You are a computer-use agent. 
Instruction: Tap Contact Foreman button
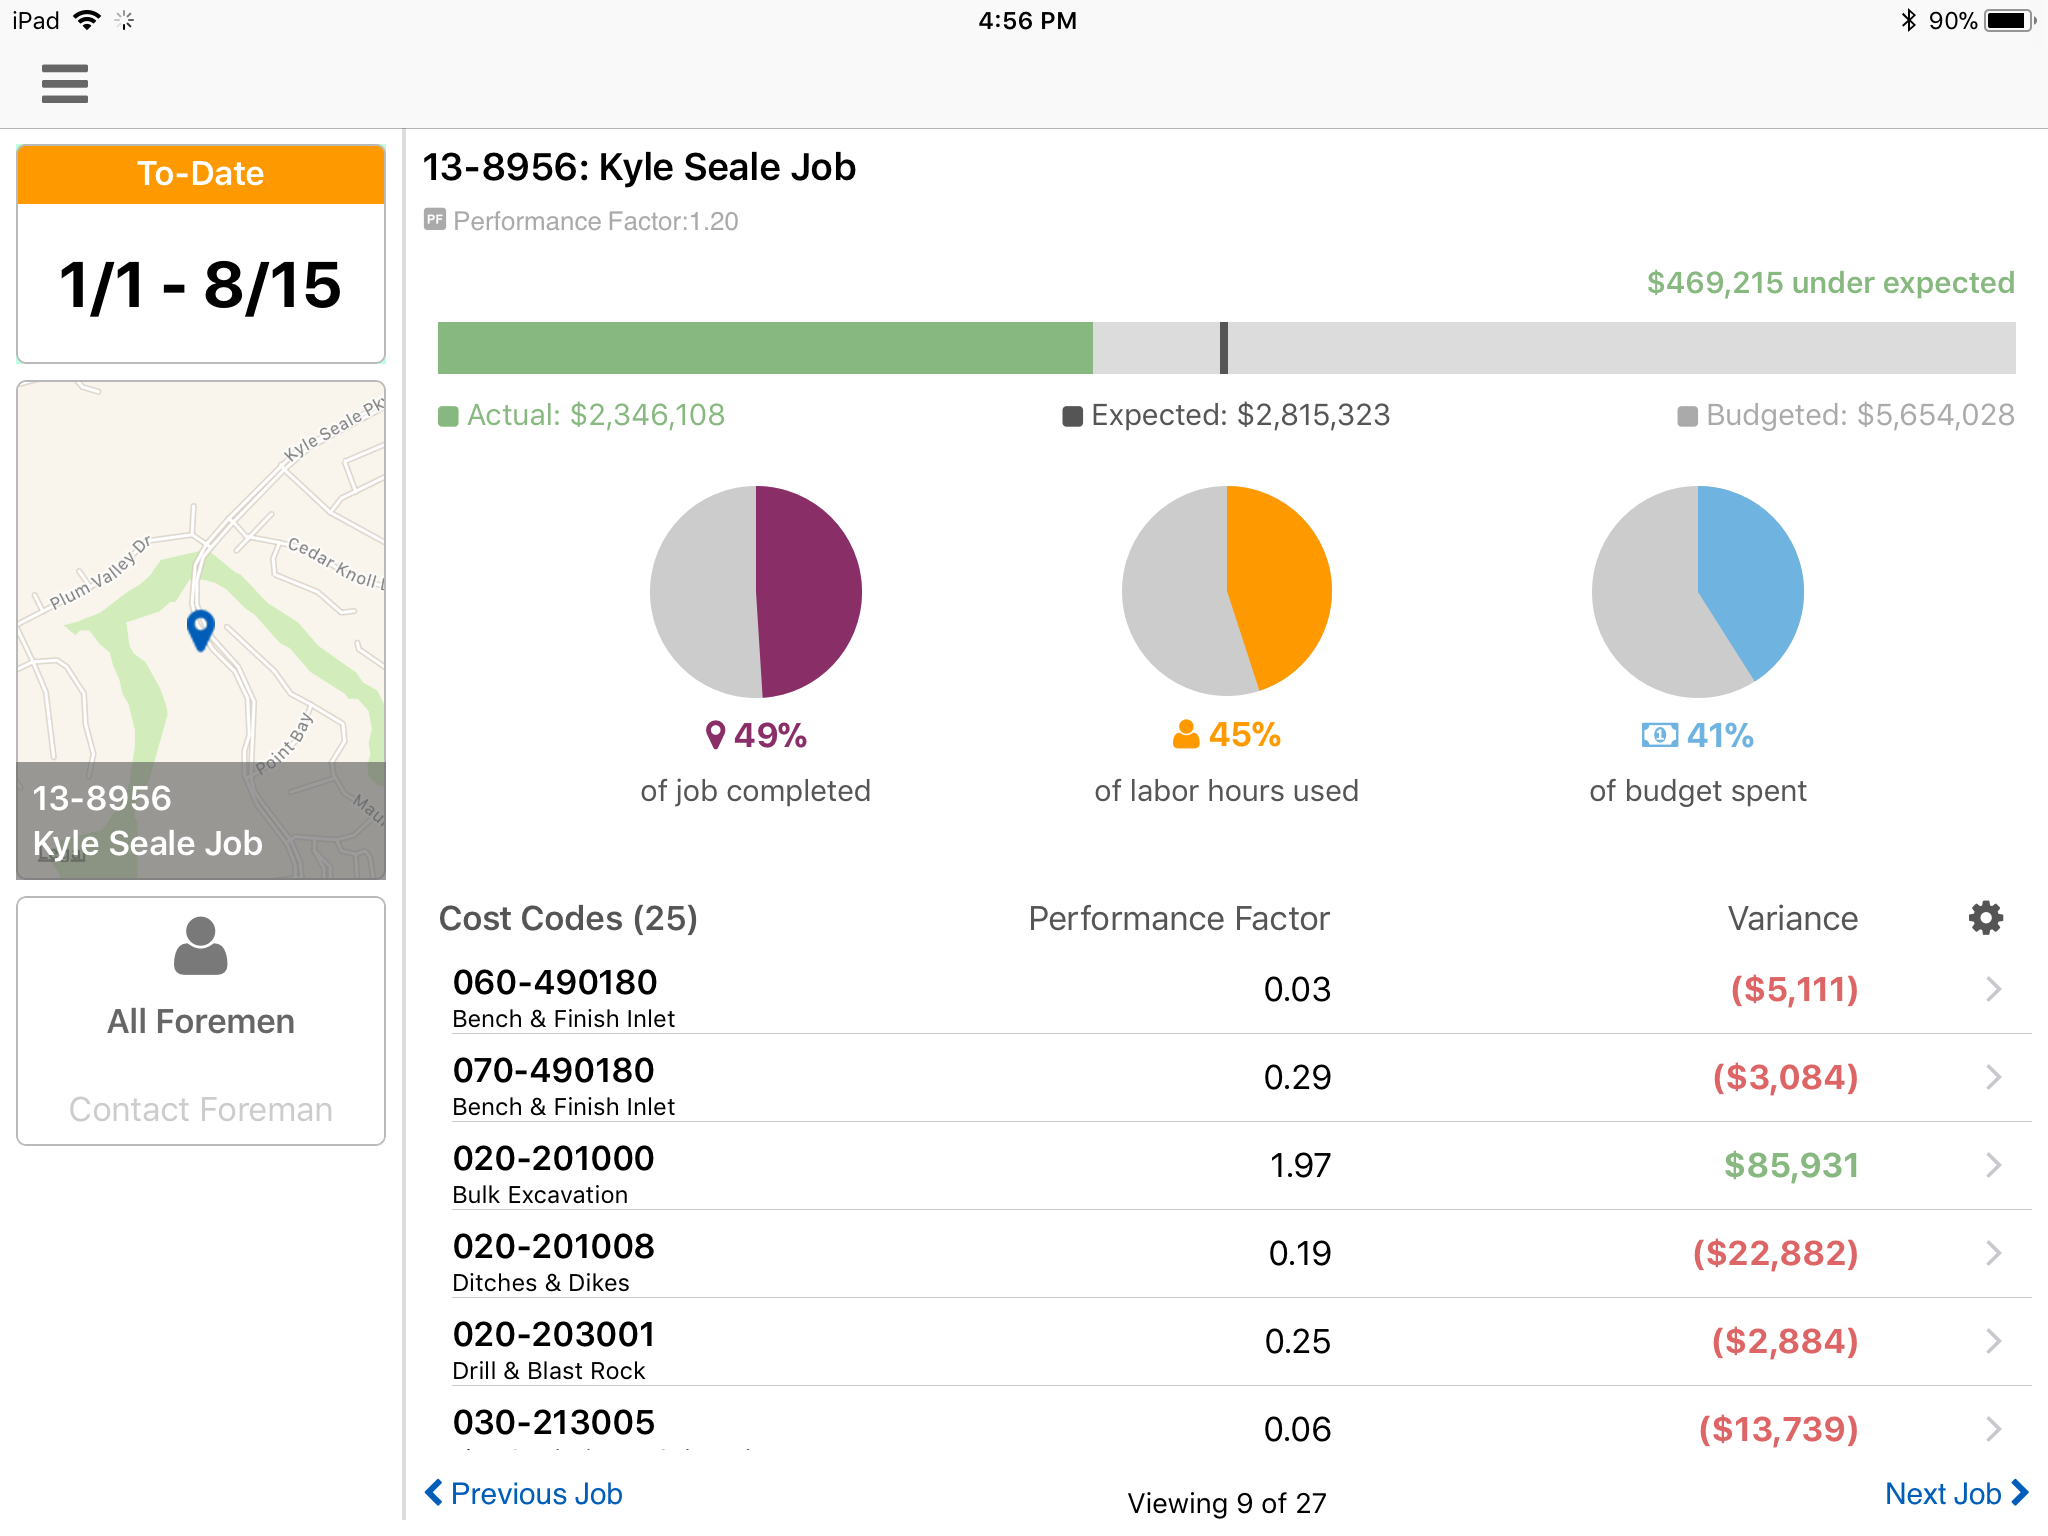click(x=201, y=1109)
